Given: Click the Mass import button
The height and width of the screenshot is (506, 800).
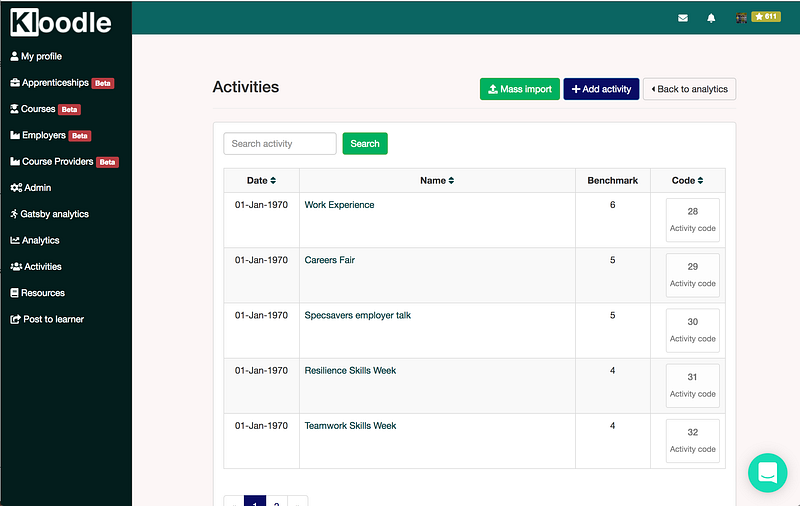Looking at the screenshot, I should (519, 89).
